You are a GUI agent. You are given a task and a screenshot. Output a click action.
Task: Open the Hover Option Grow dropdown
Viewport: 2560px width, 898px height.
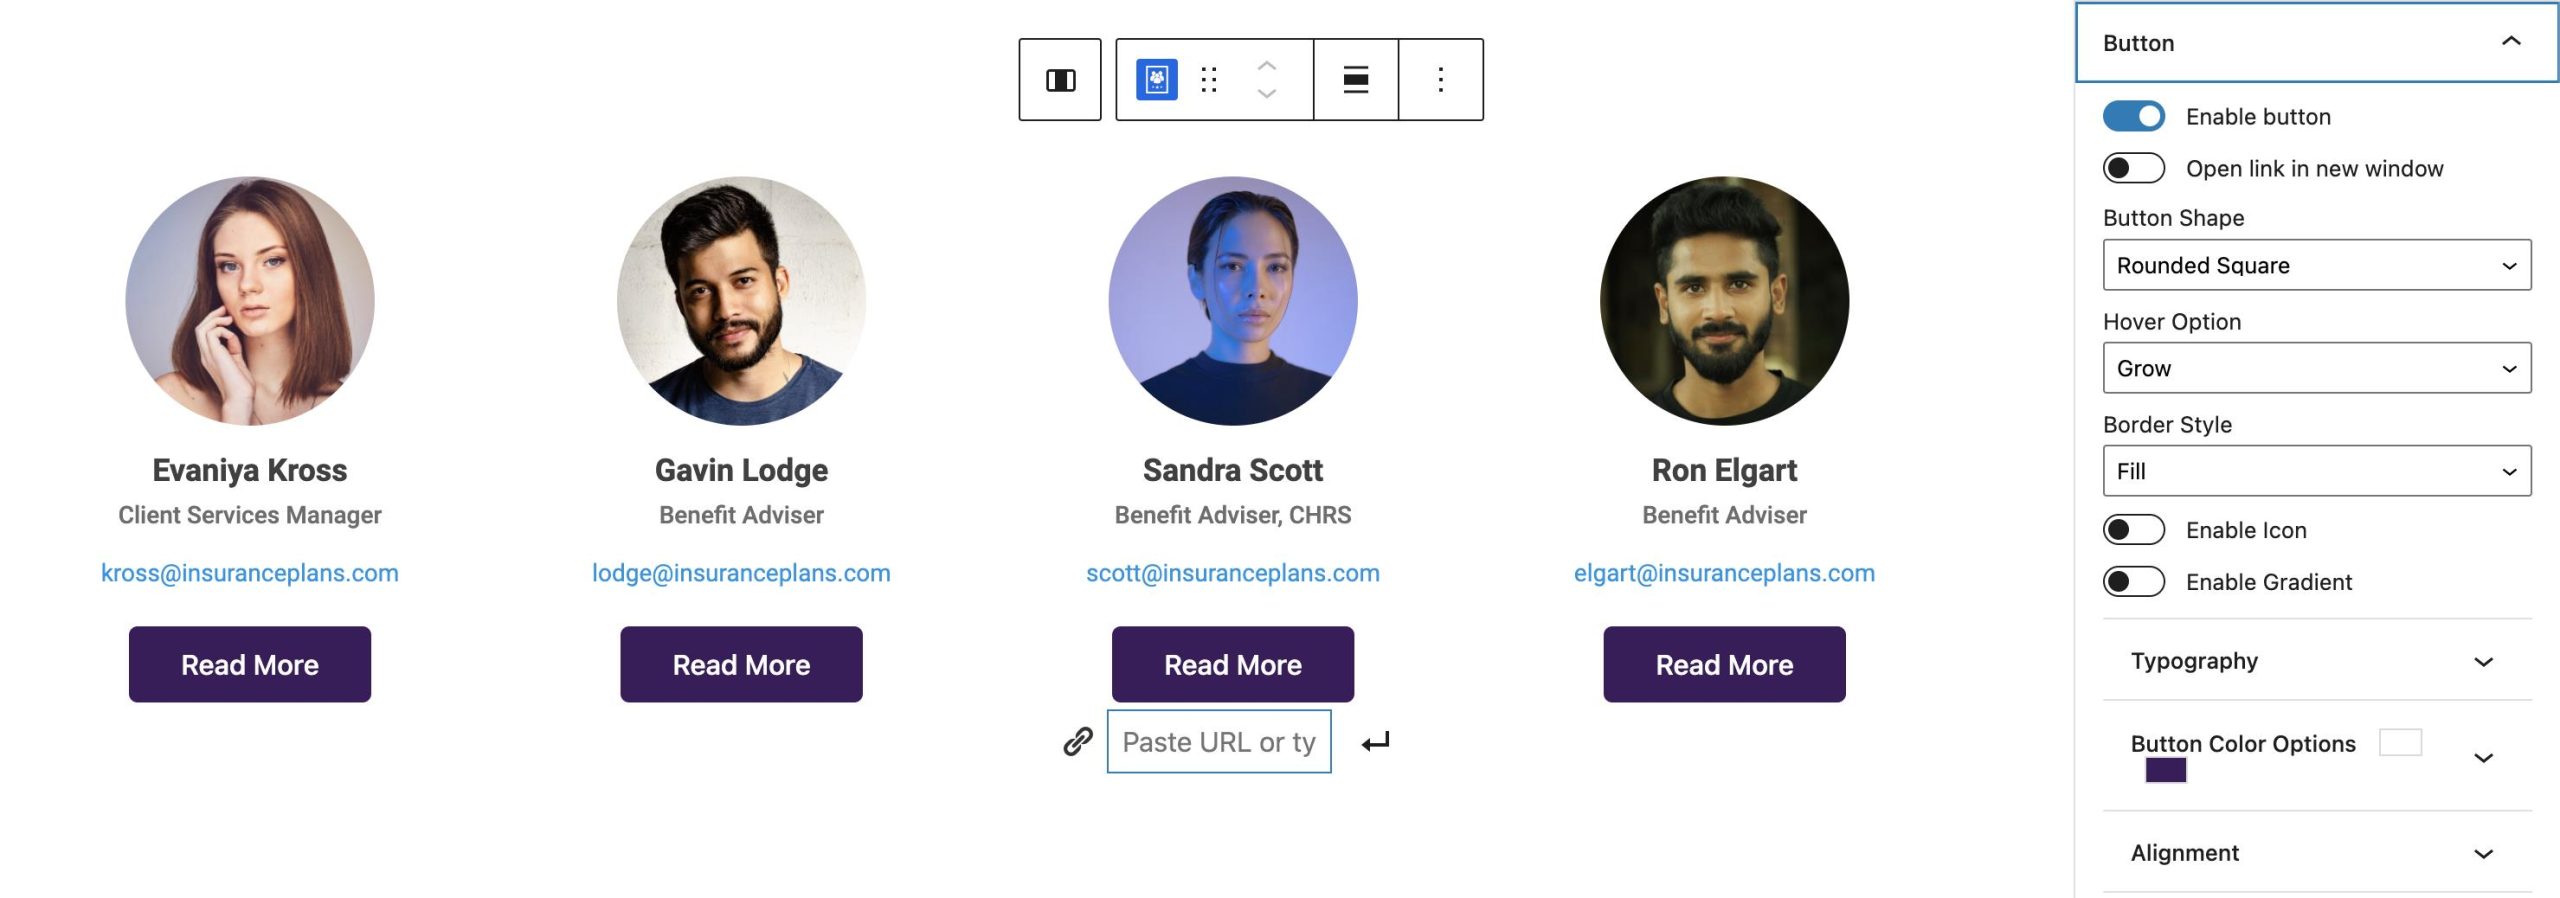pos(2317,368)
